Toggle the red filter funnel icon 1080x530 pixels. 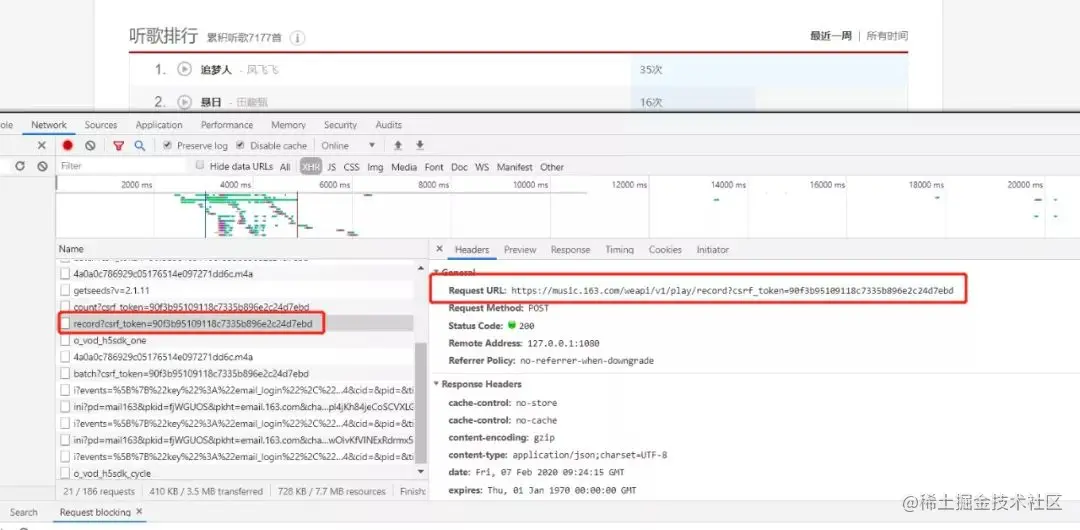pos(118,145)
